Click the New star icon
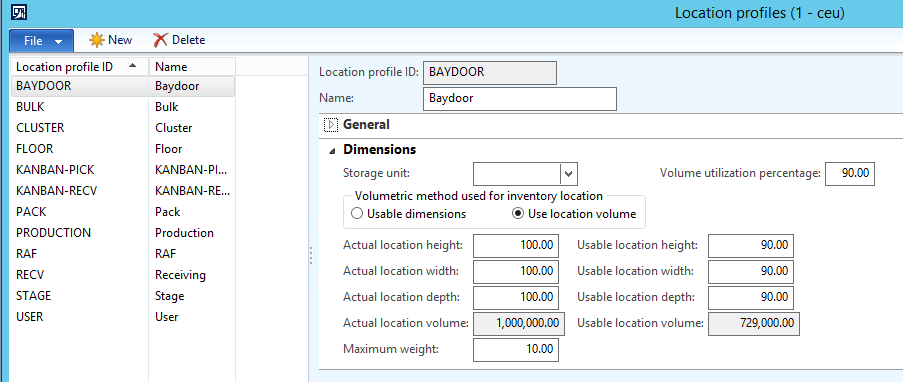The height and width of the screenshot is (382, 903). [97, 40]
